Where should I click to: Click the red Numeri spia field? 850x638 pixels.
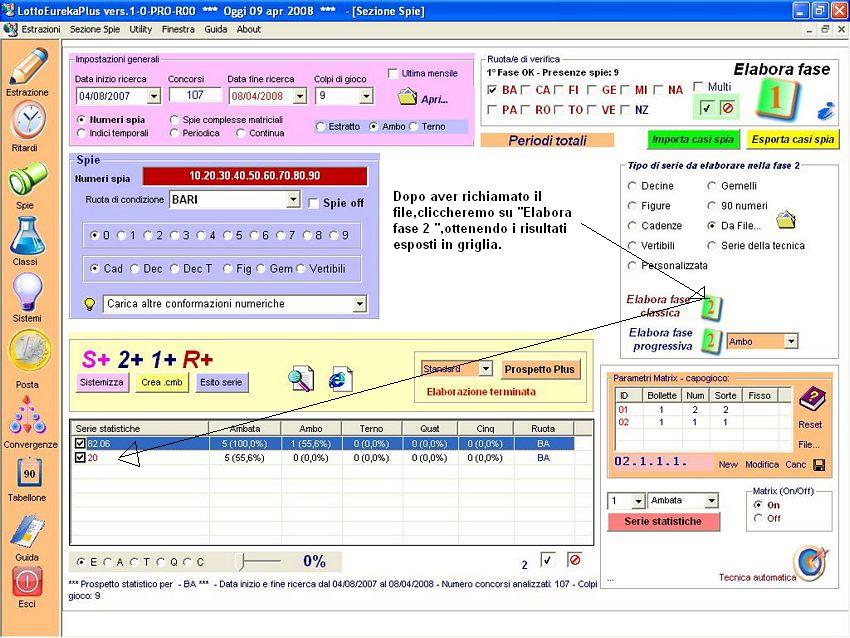[x=254, y=176]
